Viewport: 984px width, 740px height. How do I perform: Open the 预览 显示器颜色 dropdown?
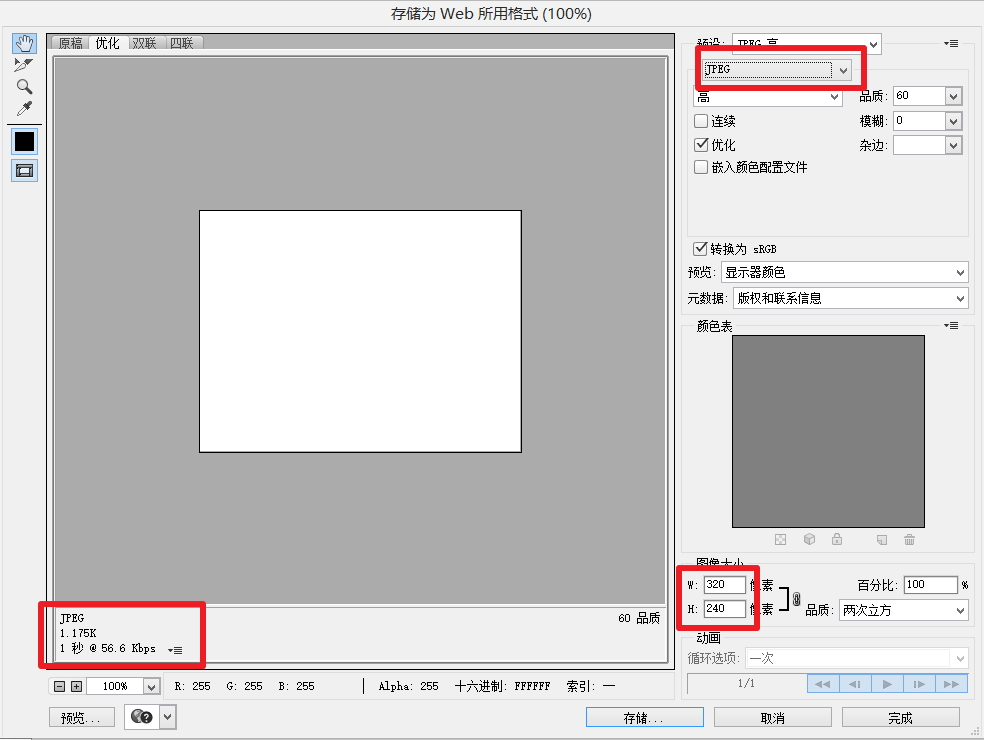click(844, 272)
